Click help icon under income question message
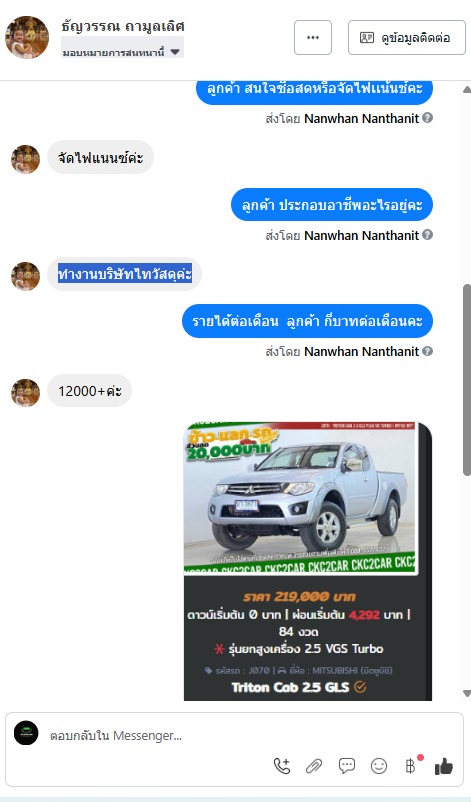471x802 pixels. (428, 351)
